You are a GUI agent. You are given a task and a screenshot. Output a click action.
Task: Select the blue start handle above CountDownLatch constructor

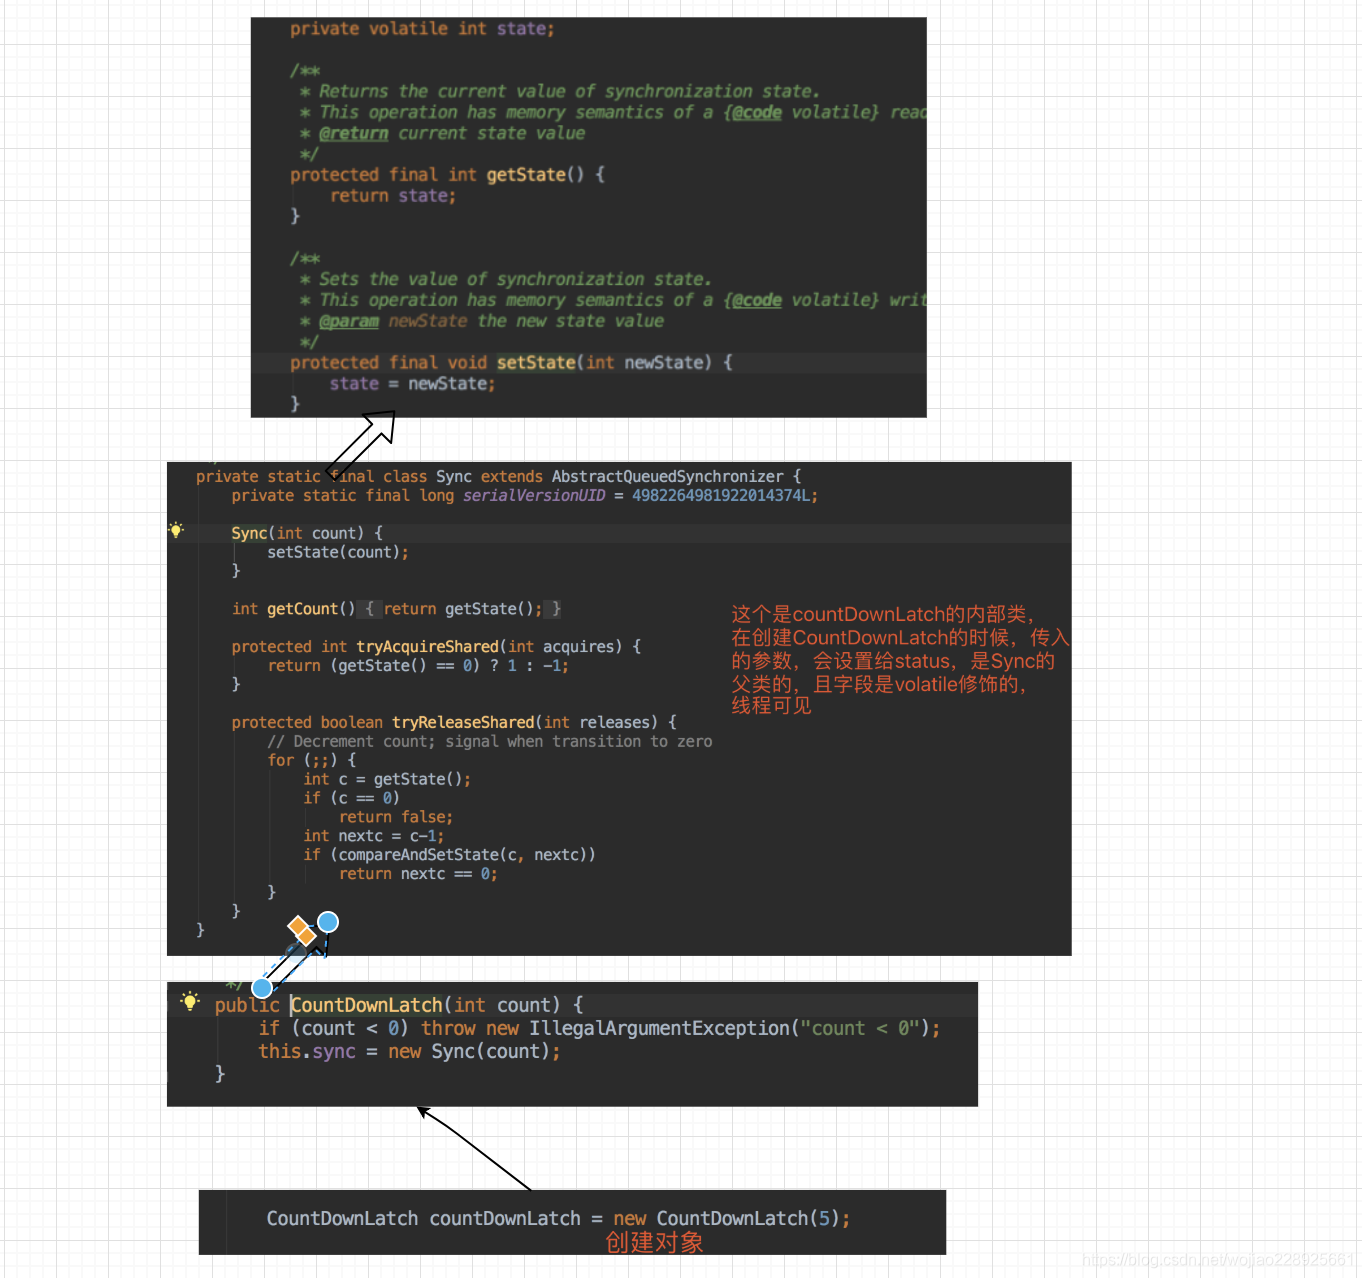262,988
